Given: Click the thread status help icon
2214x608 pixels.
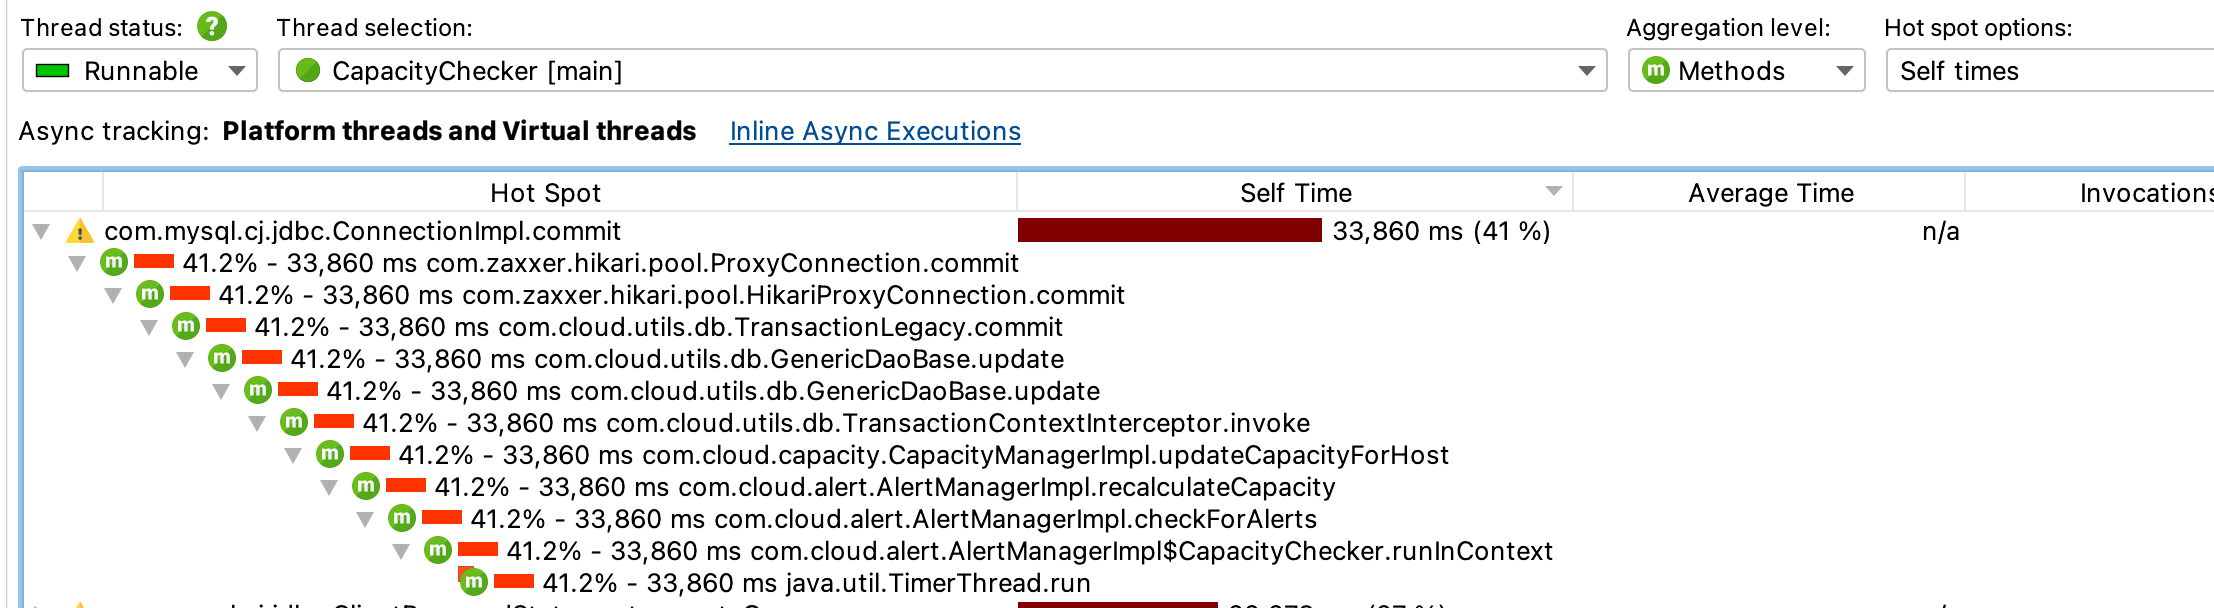Looking at the screenshot, I should (x=212, y=27).
